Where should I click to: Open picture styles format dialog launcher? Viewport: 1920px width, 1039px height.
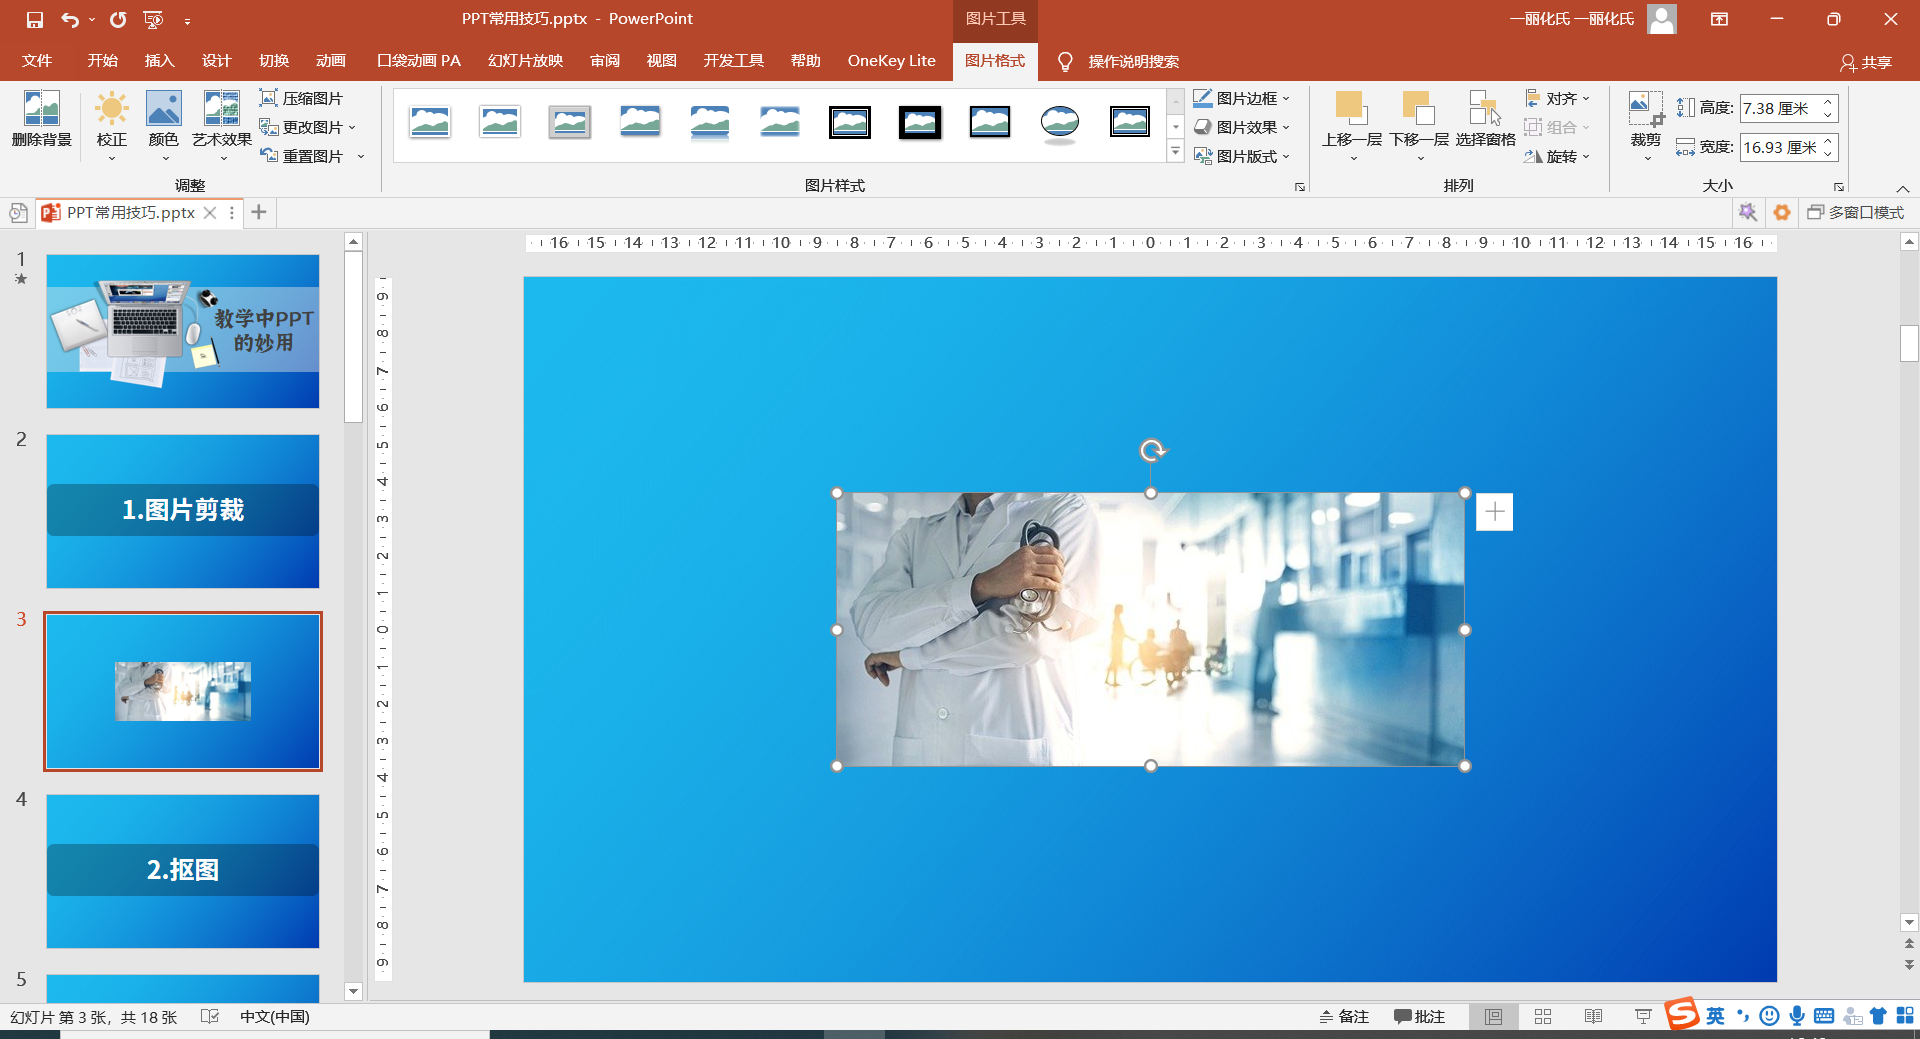(x=1300, y=187)
